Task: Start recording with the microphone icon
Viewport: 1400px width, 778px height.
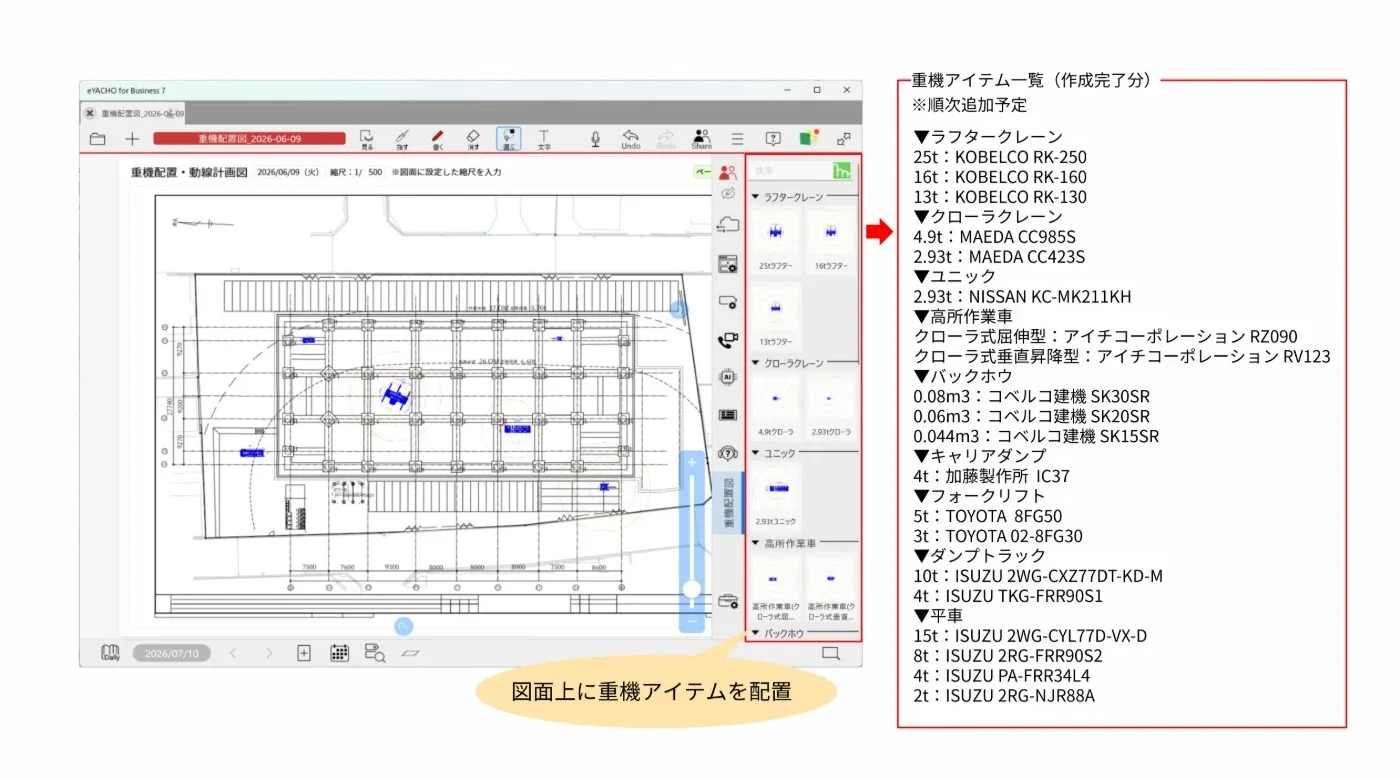Action: tap(595, 139)
